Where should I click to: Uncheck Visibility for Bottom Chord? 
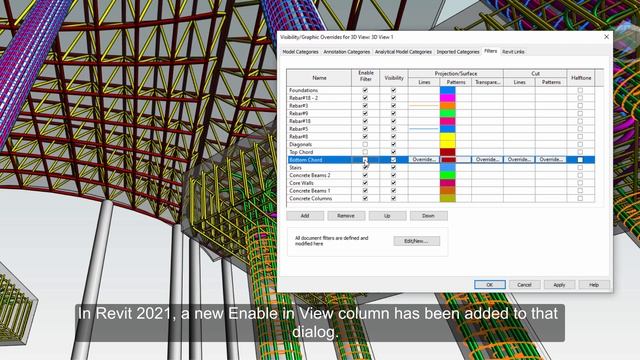393,160
